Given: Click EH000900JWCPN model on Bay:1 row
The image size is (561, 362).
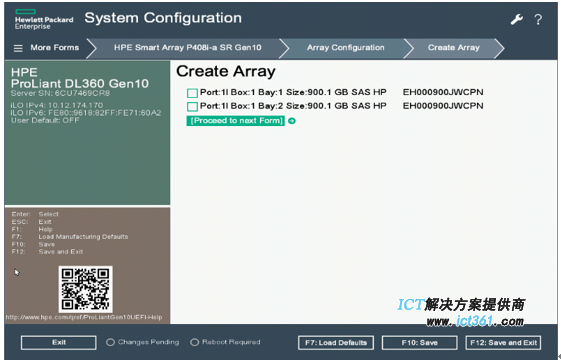Looking at the screenshot, I should click(443, 92).
